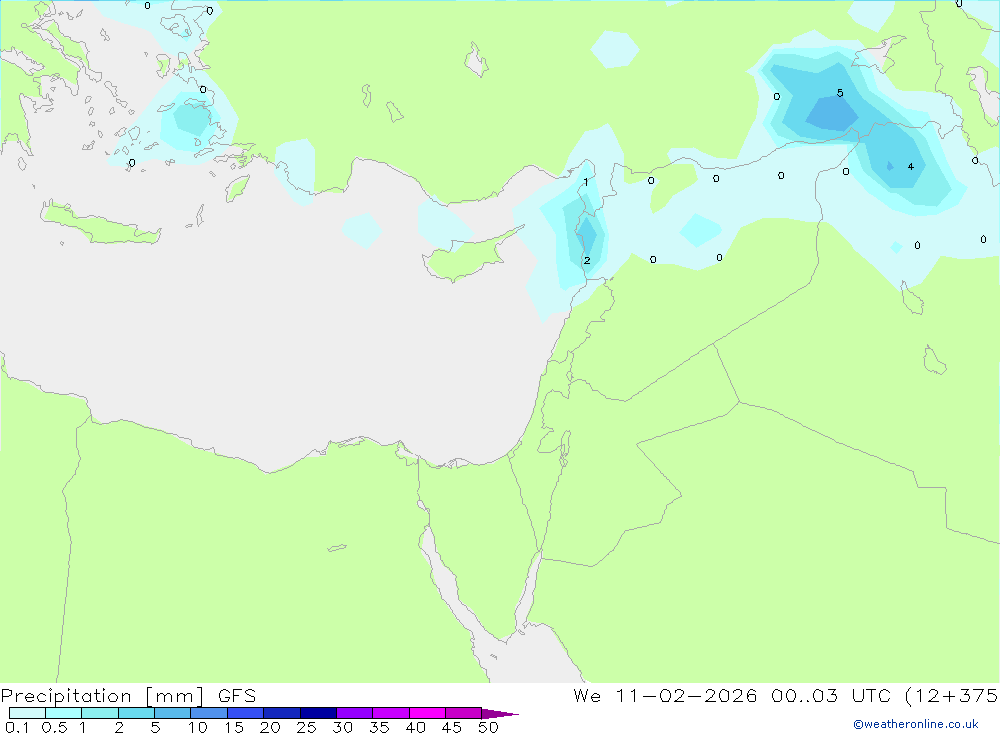Click the '5' precipitation value on map
Image resolution: width=1000 pixels, height=733 pixels.
(840, 93)
